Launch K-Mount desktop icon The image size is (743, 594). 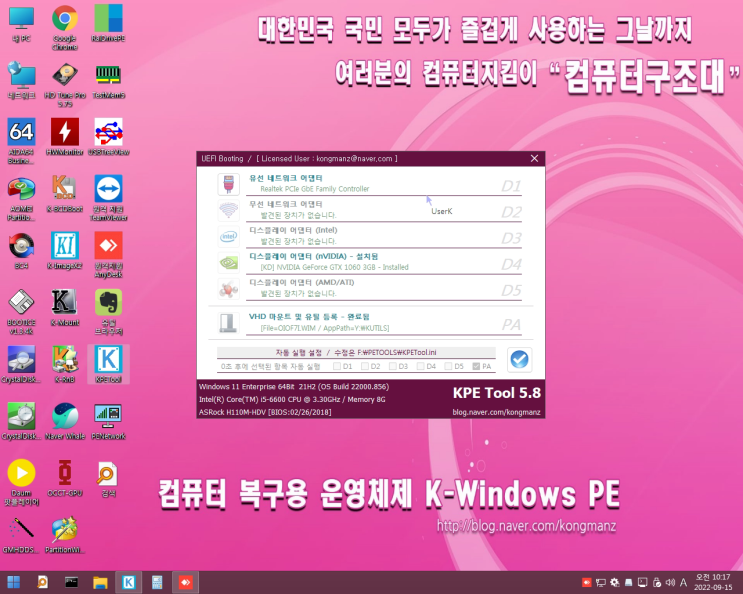(65, 308)
